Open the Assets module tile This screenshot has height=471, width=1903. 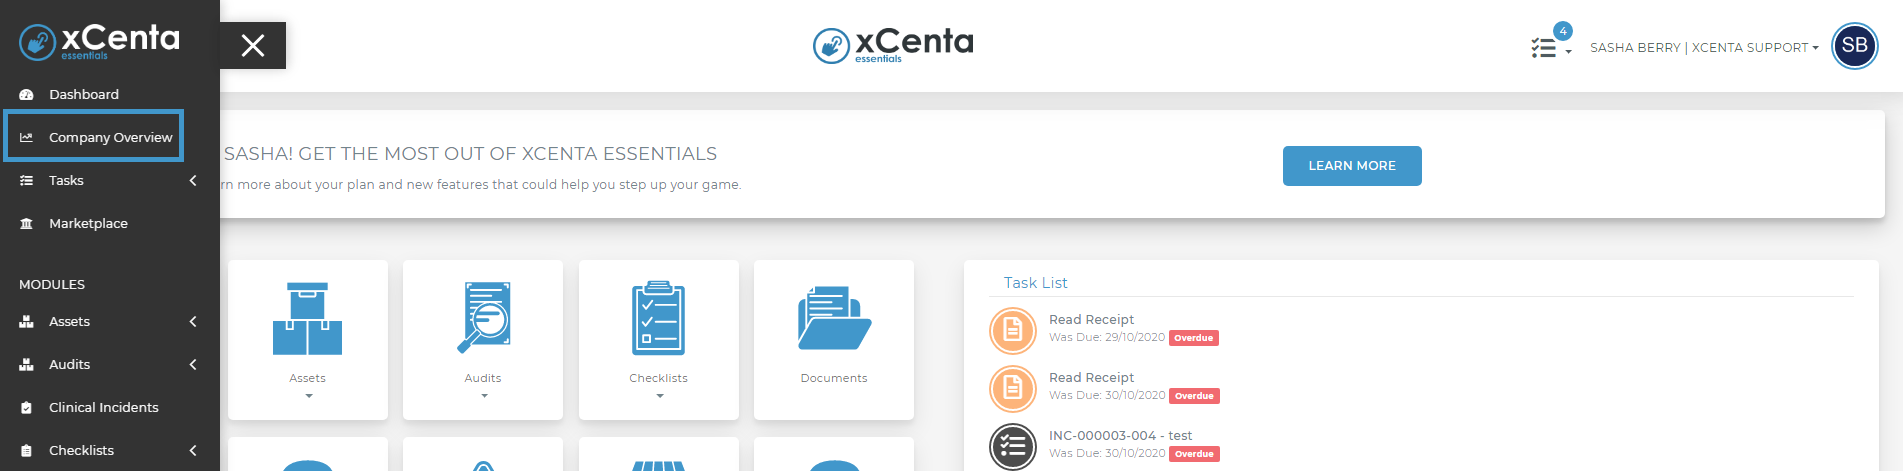(308, 340)
